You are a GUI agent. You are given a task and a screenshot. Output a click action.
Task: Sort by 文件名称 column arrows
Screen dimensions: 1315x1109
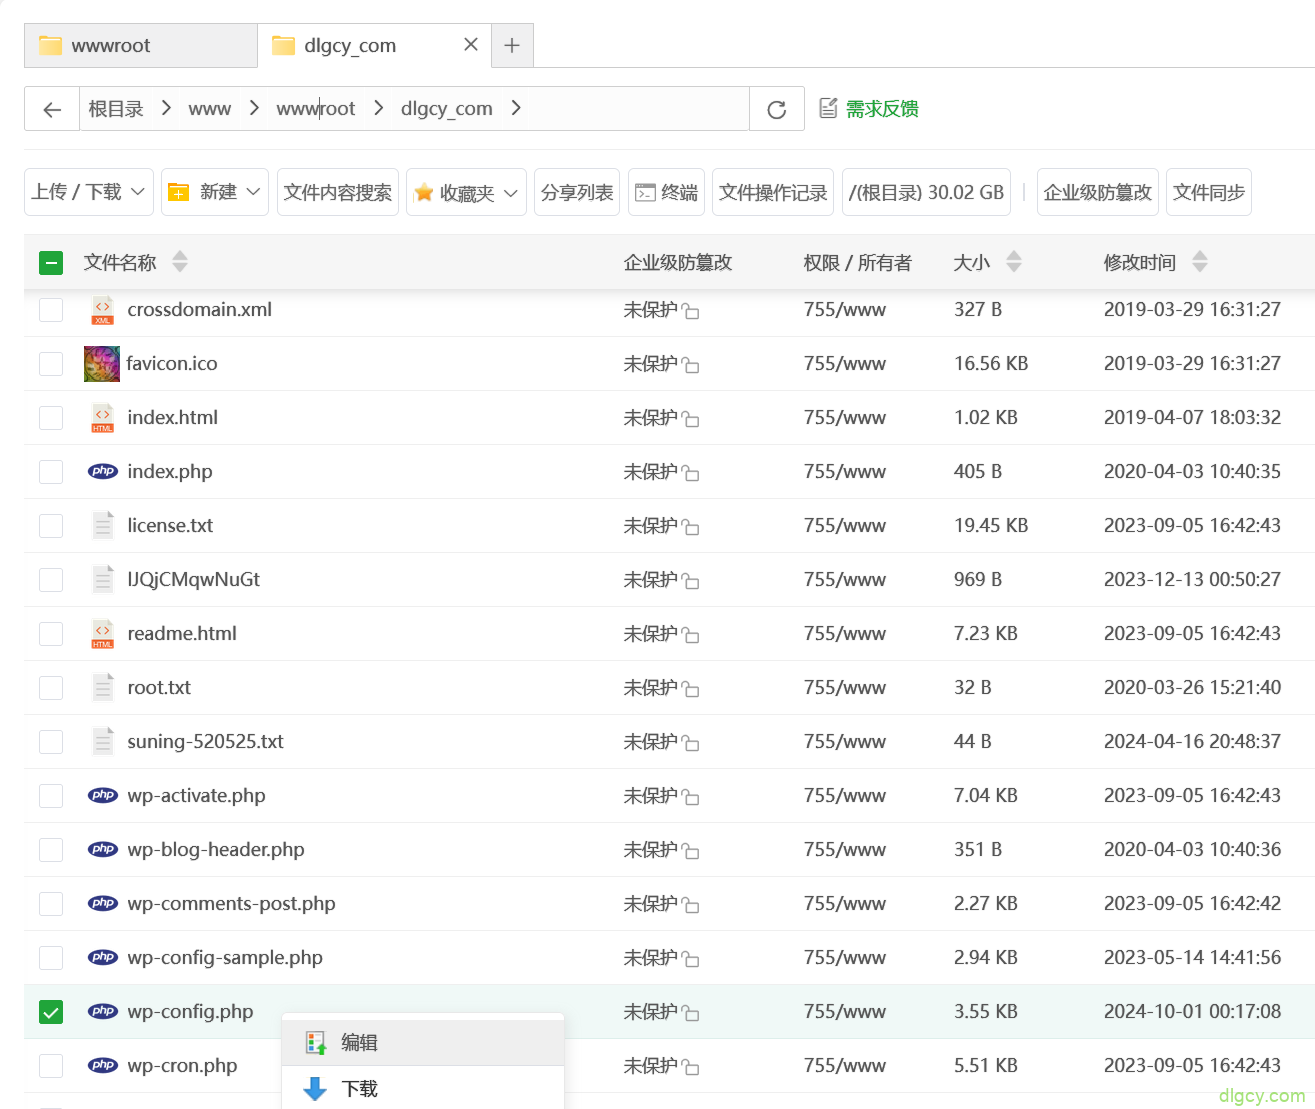click(180, 262)
